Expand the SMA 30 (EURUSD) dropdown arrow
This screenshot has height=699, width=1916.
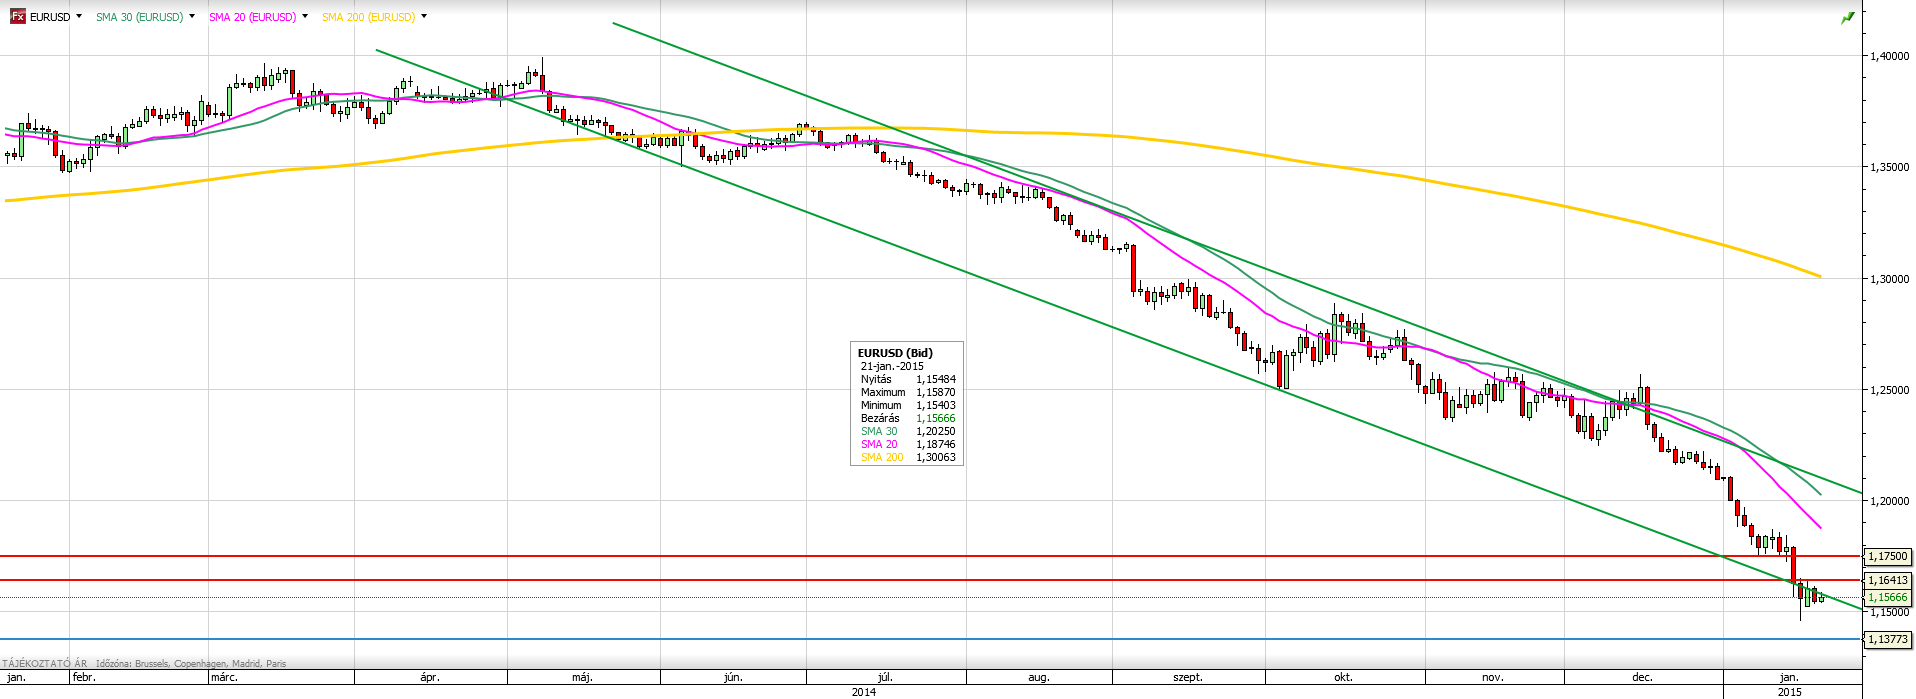tap(192, 17)
